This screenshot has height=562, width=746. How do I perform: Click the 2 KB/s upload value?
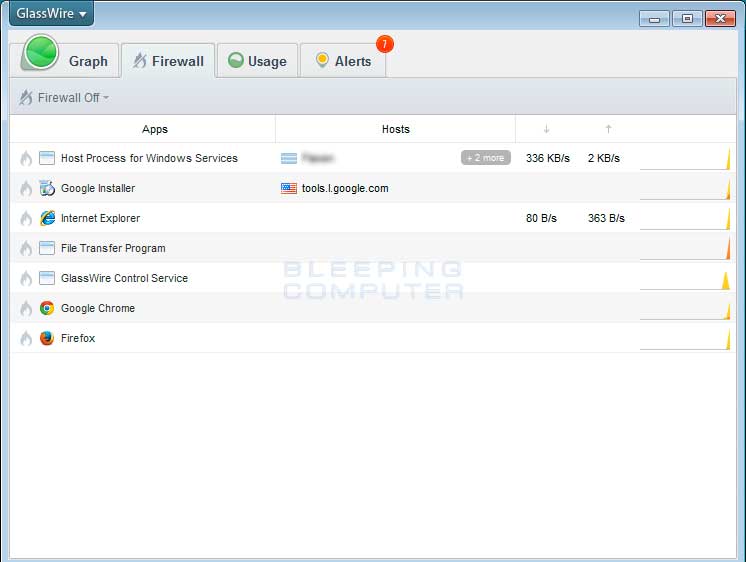[x=604, y=158]
